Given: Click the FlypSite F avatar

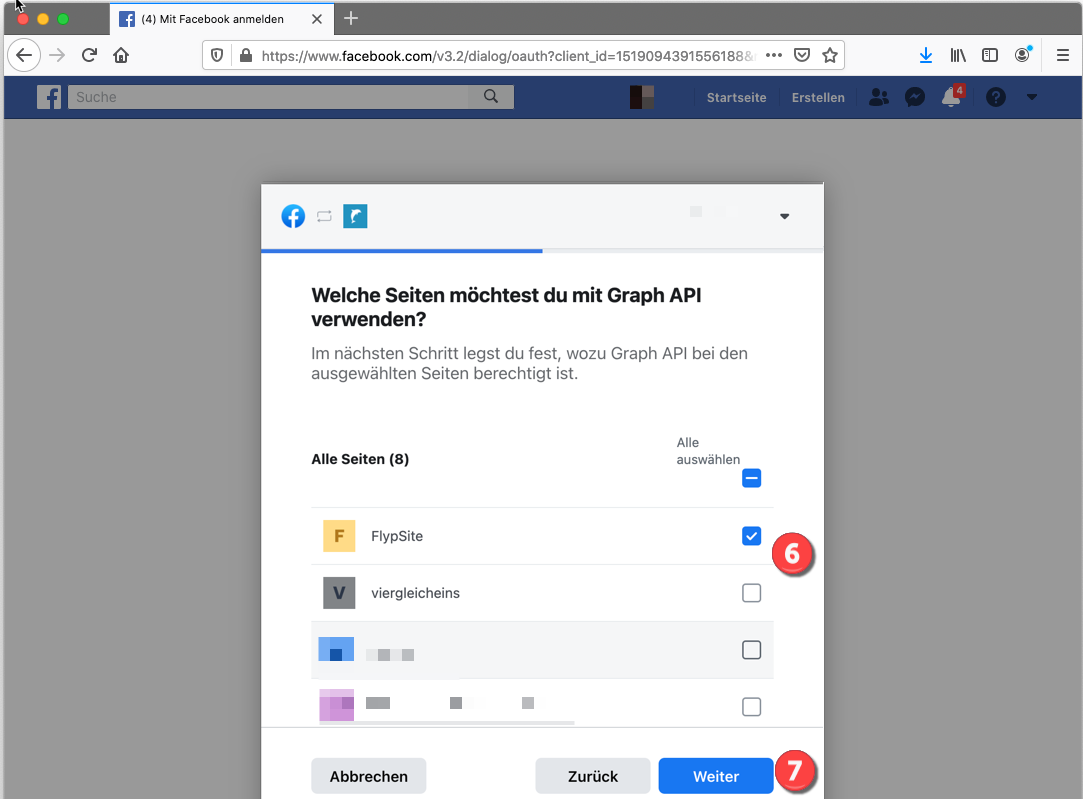Looking at the screenshot, I should pyautogui.click(x=339, y=536).
